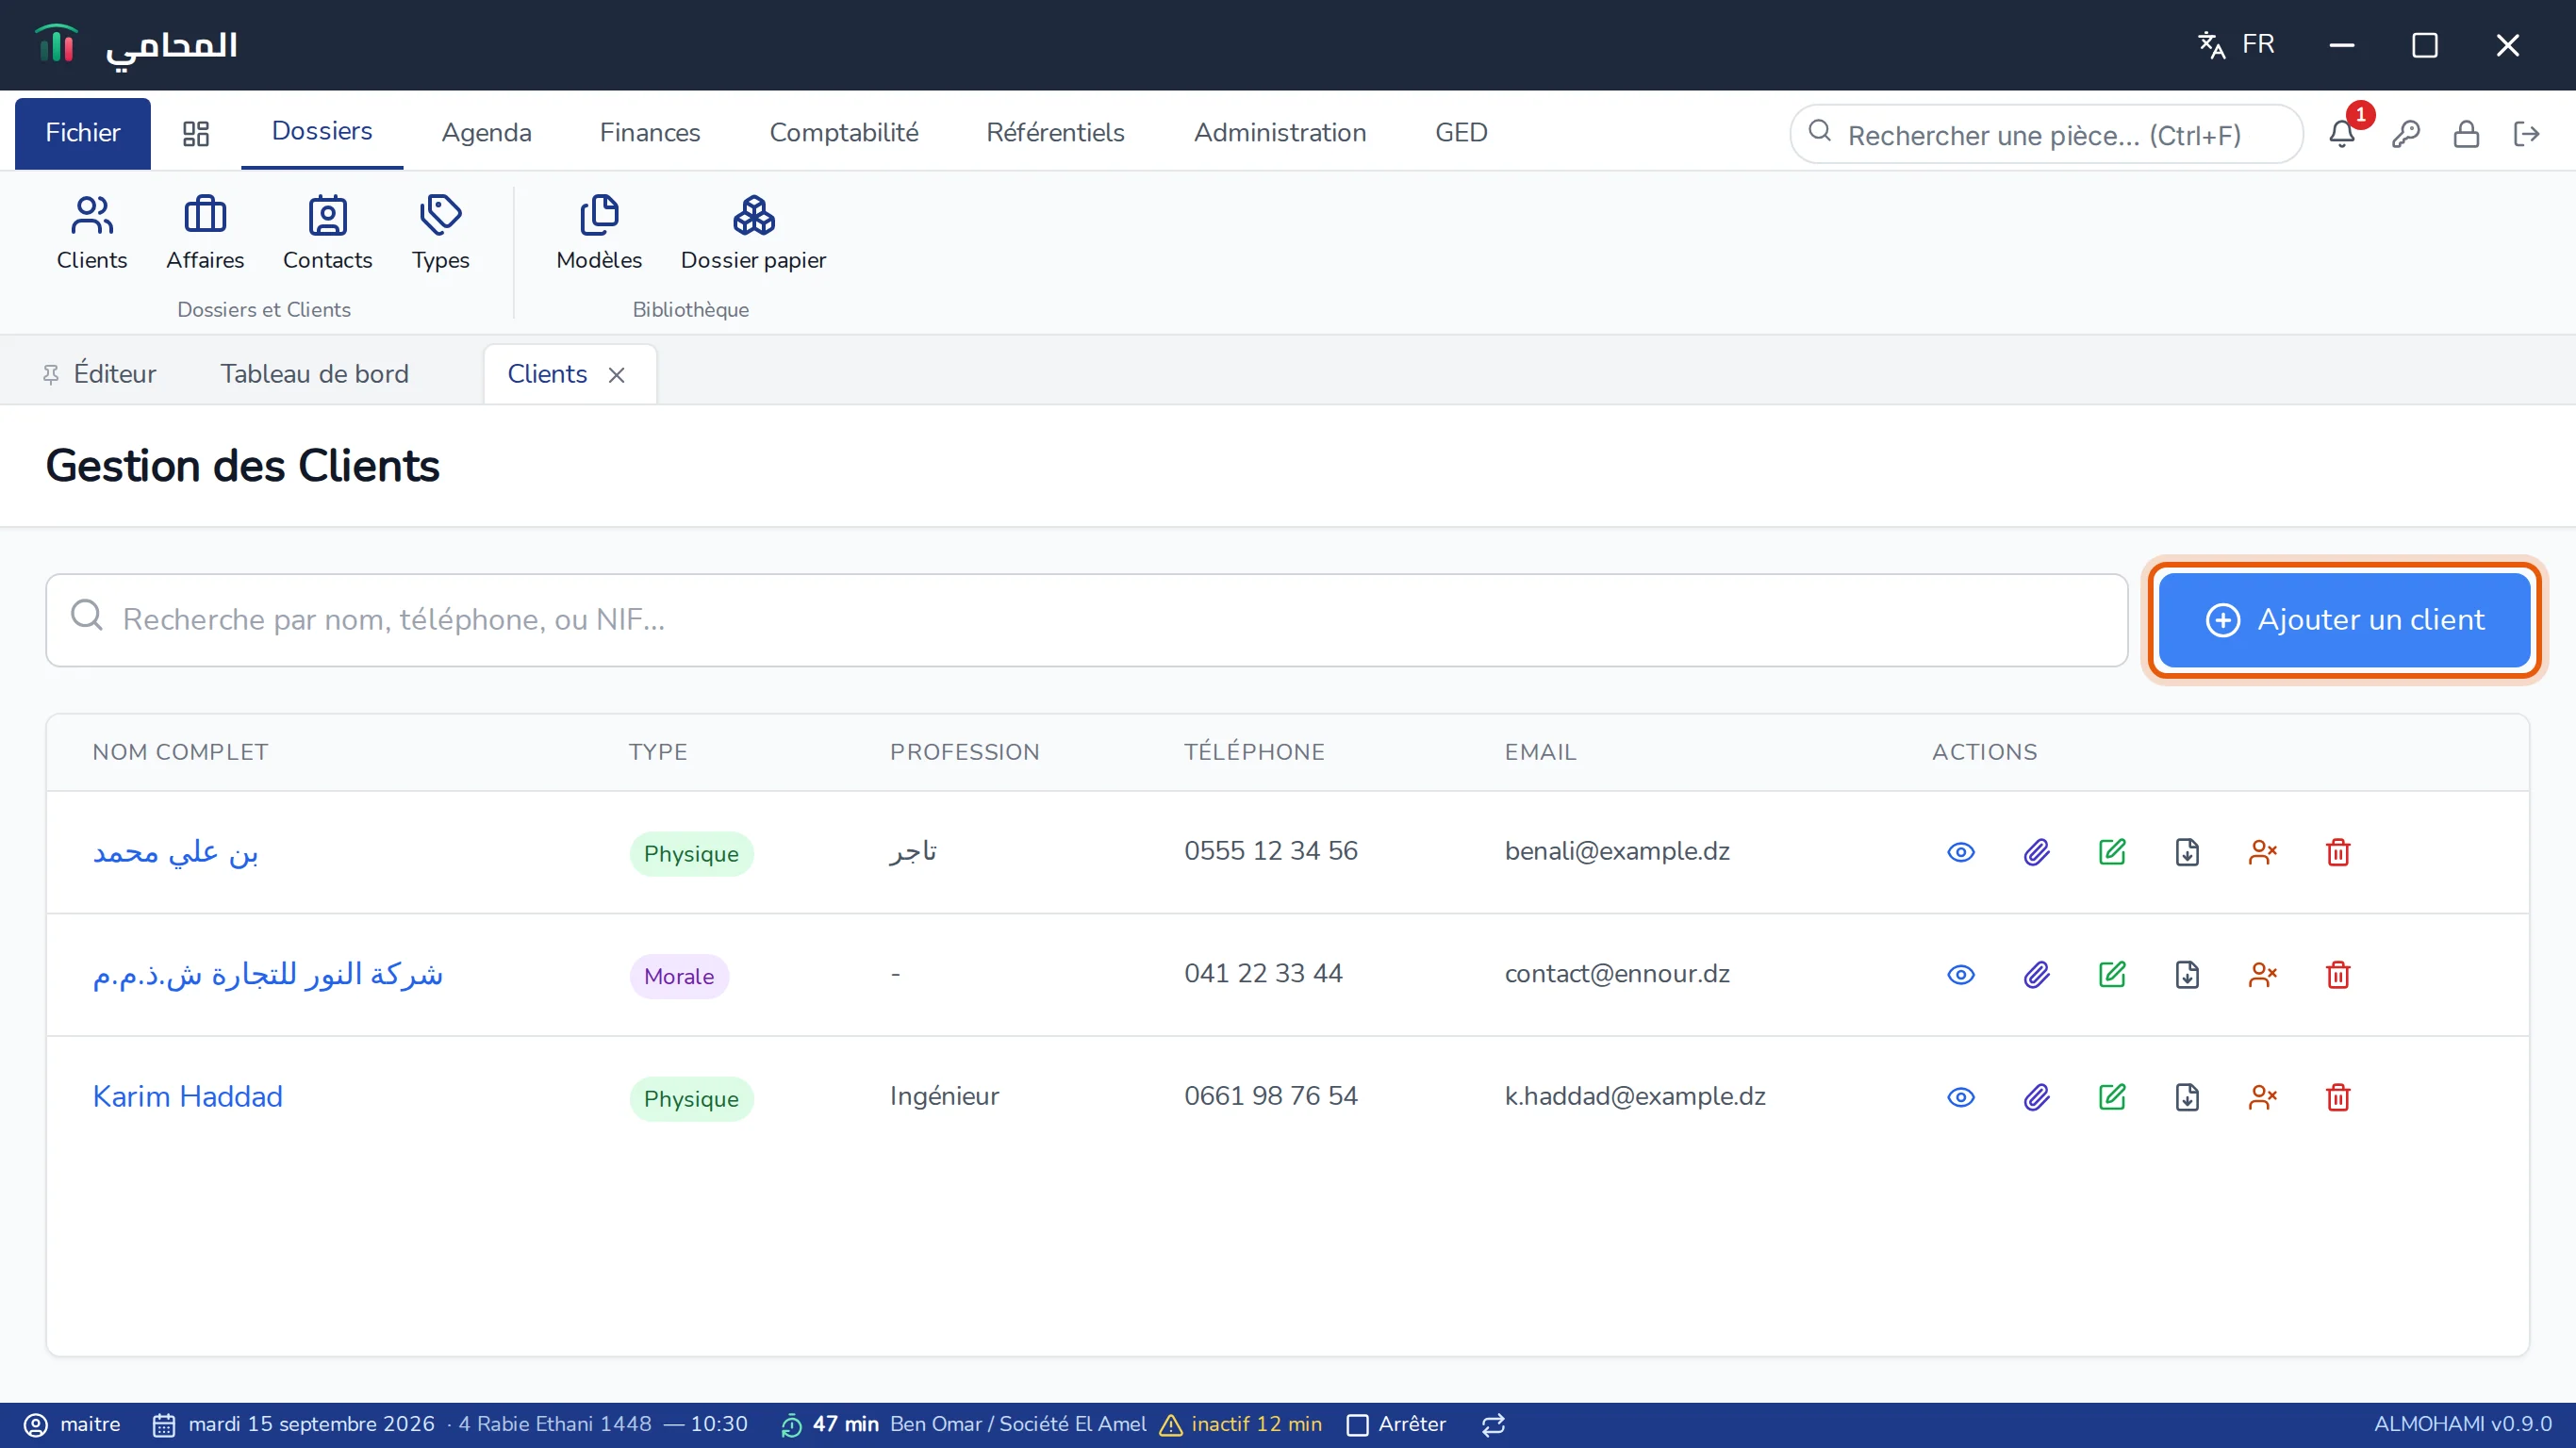Viewport: 2576px width, 1448px height.
Task: Open the pinned Éditeur tab
Action: [99, 374]
